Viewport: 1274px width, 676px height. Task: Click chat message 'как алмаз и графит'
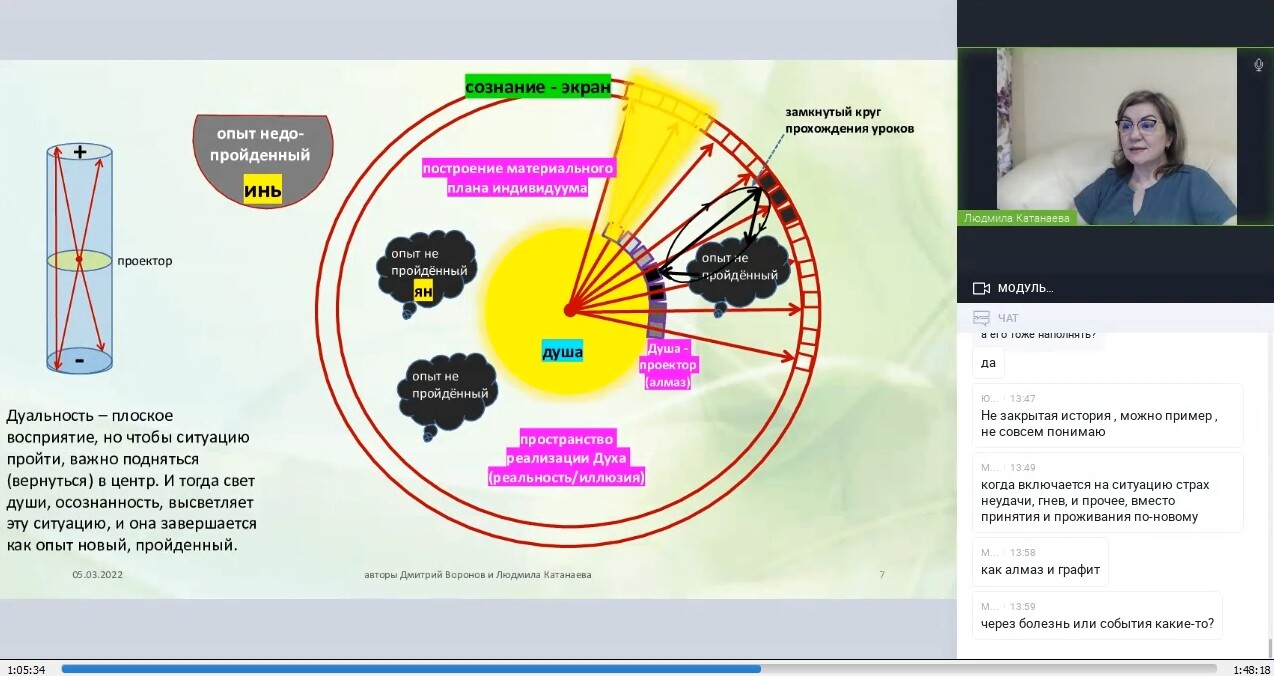coord(1040,569)
